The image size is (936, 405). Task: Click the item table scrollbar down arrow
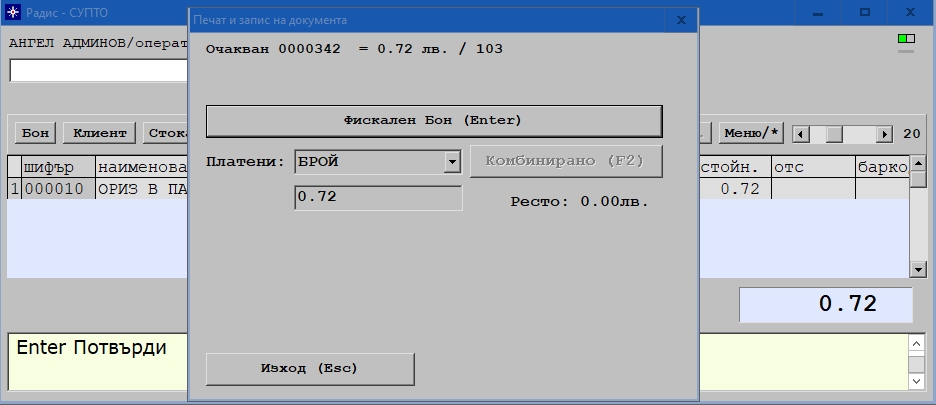[x=917, y=269]
